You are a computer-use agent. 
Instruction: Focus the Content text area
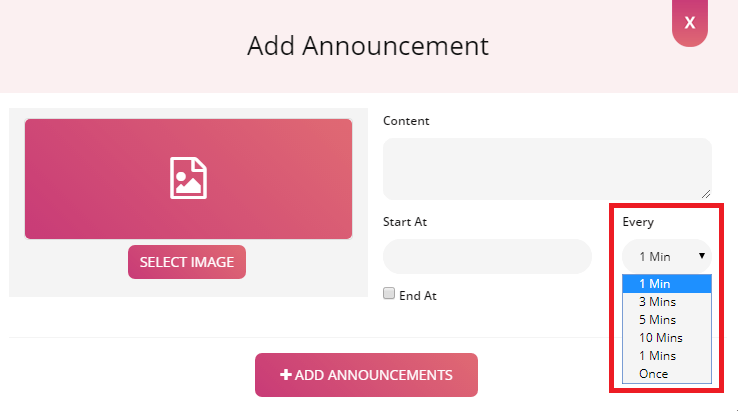547,169
